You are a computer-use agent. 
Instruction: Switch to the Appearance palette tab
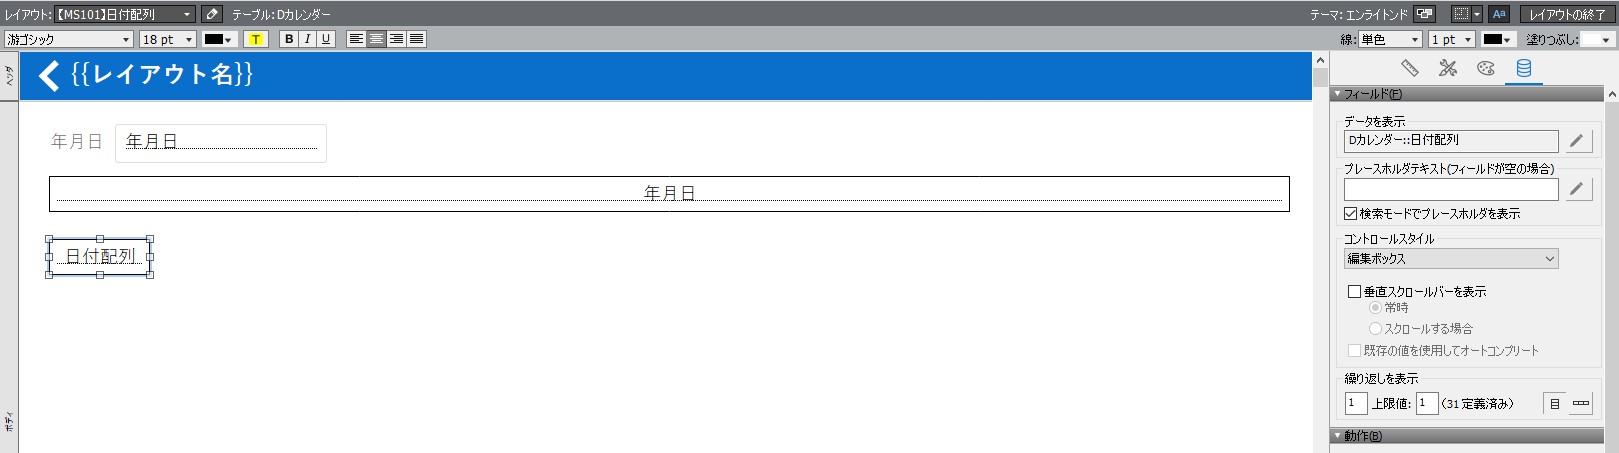1485,68
